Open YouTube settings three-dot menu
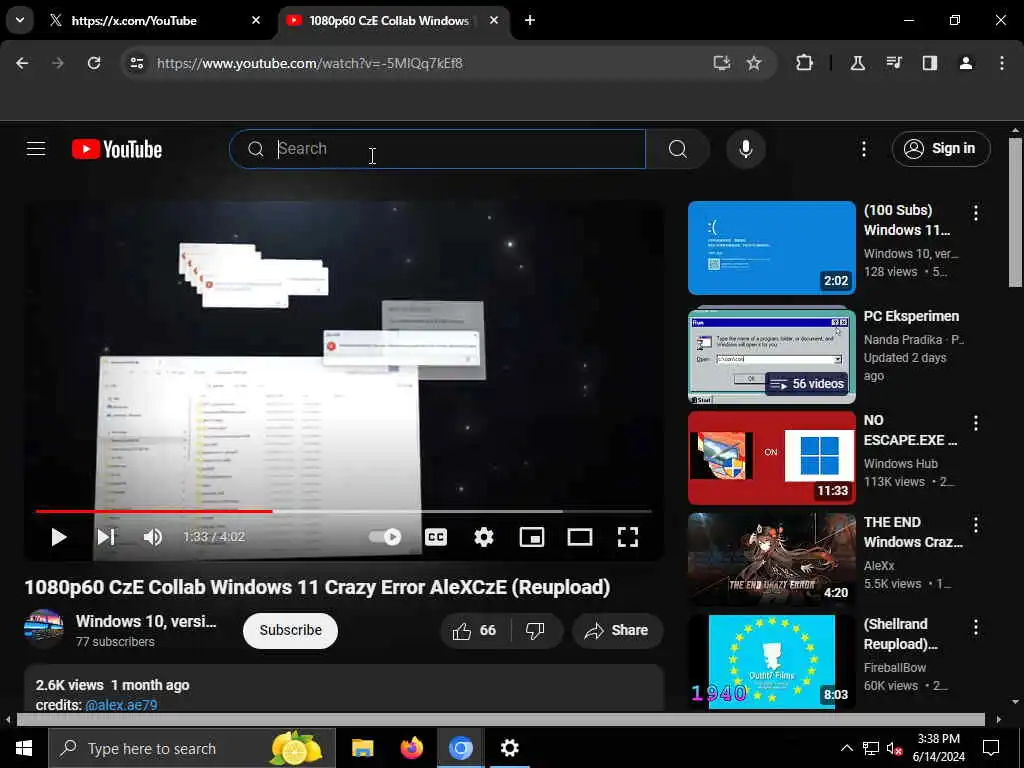This screenshot has height=768, width=1024. point(864,149)
